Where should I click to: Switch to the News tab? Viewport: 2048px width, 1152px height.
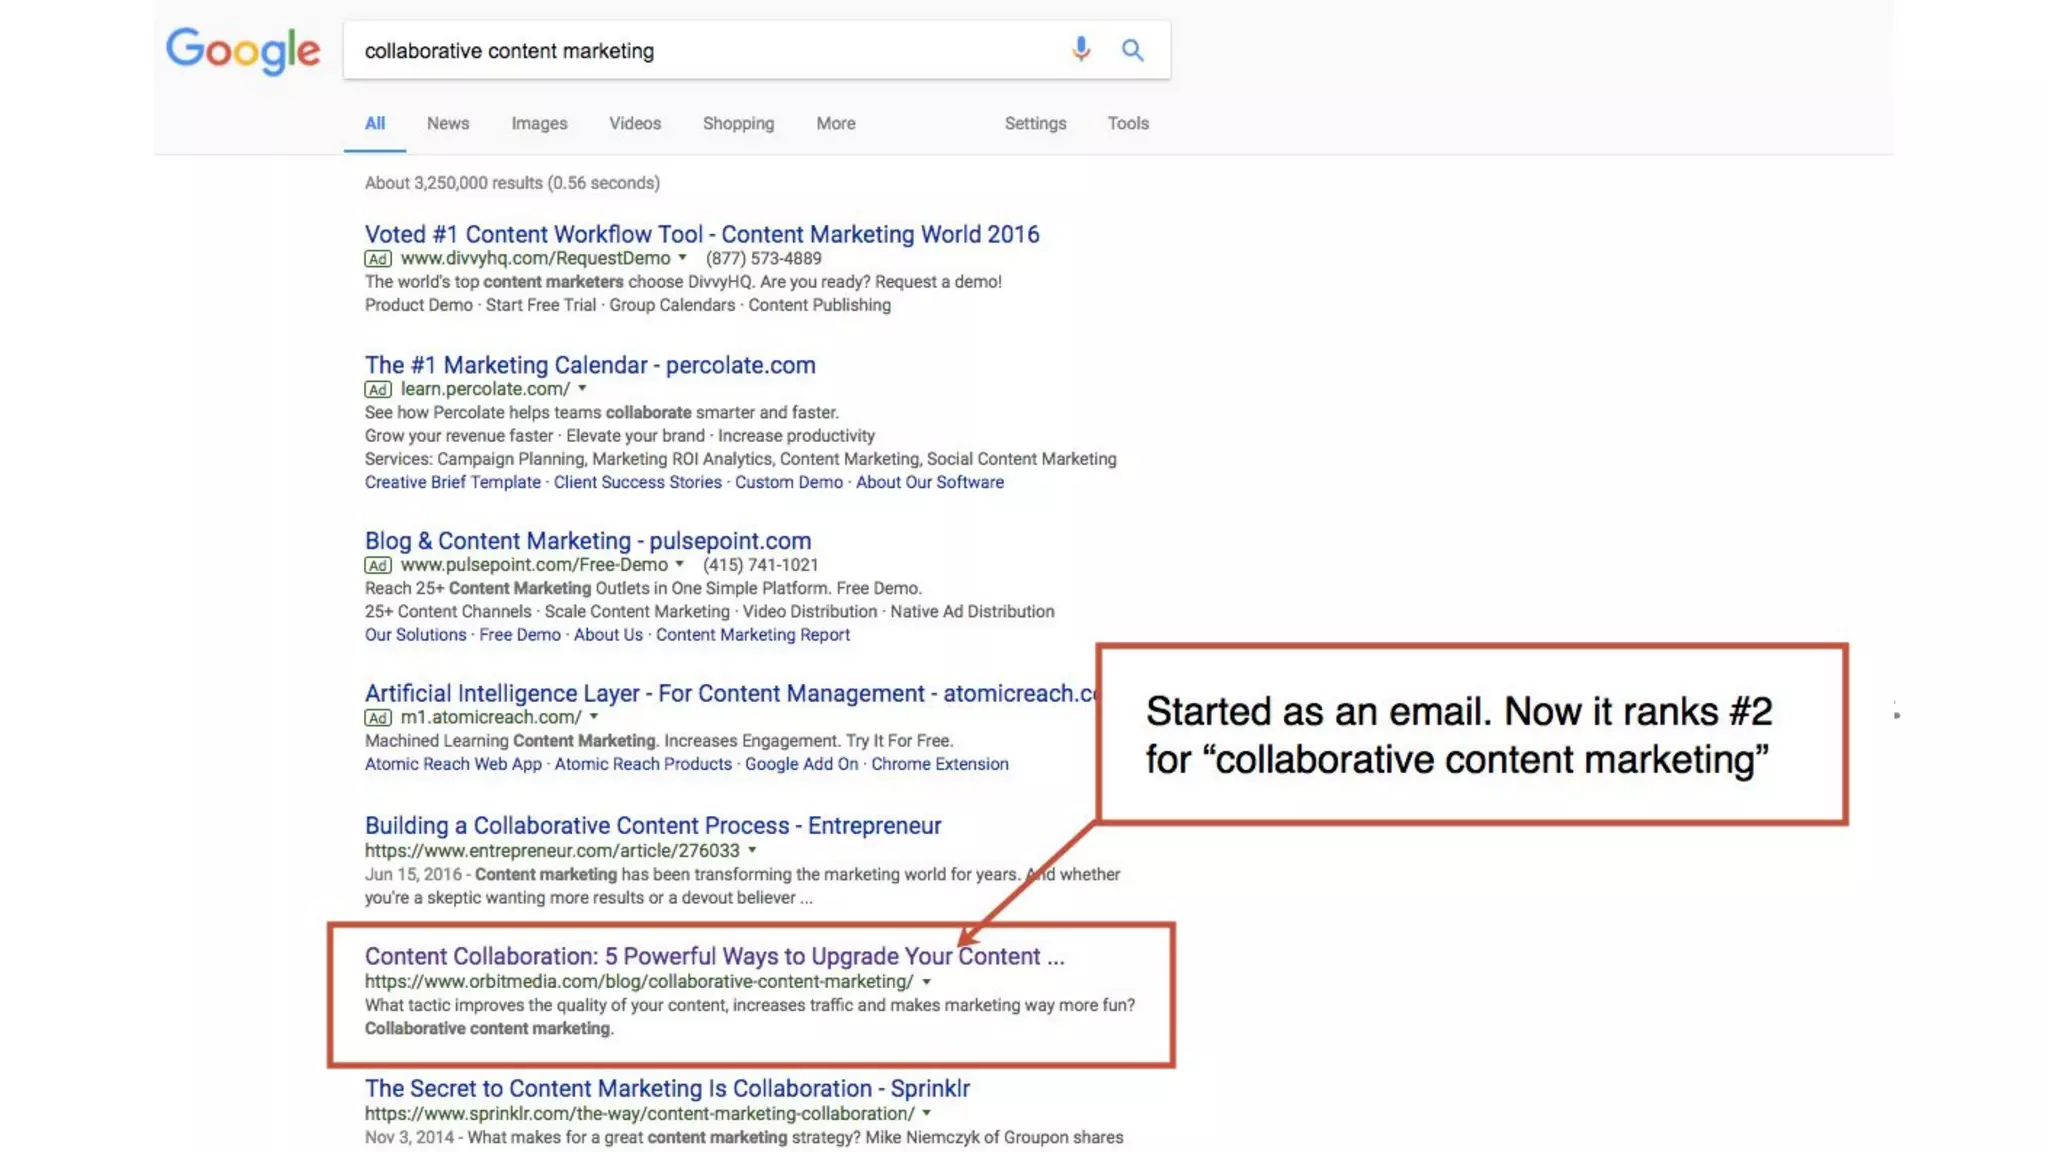tap(447, 123)
